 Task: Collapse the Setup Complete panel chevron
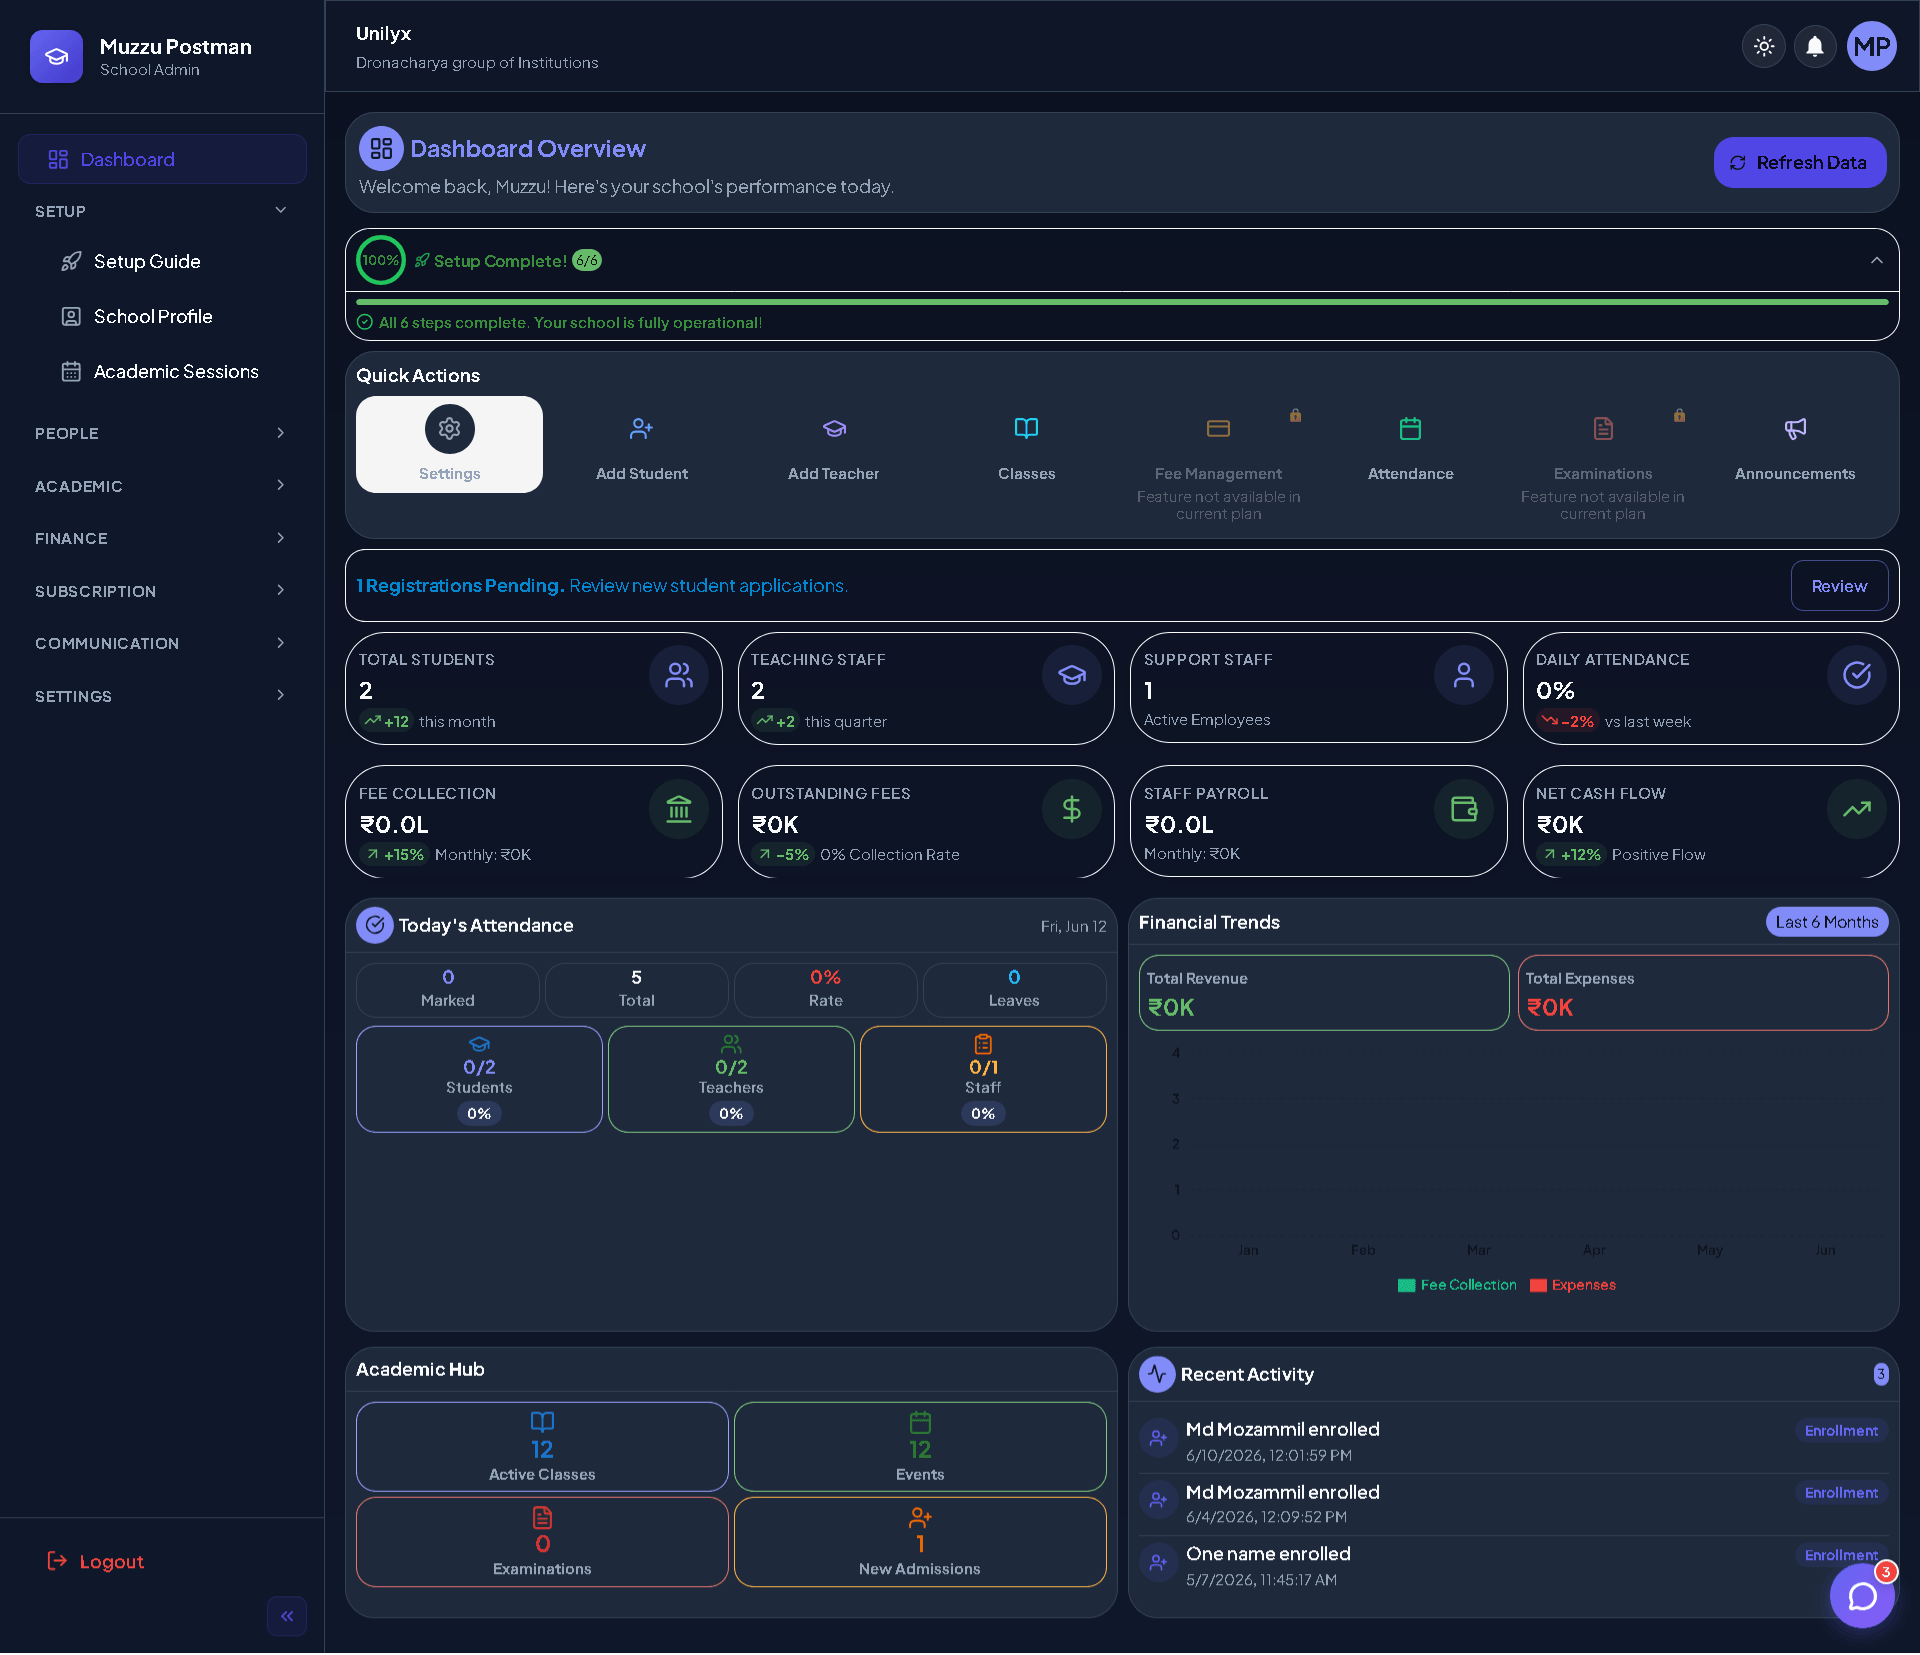click(1877, 260)
